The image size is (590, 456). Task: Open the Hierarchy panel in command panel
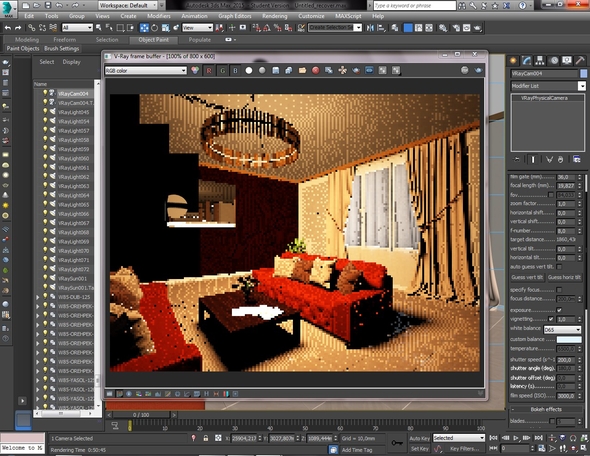tap(540, 61)
